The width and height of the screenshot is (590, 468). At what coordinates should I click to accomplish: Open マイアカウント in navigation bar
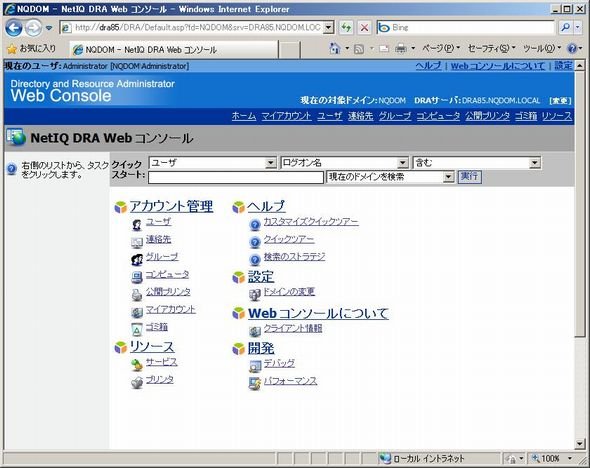286,116
